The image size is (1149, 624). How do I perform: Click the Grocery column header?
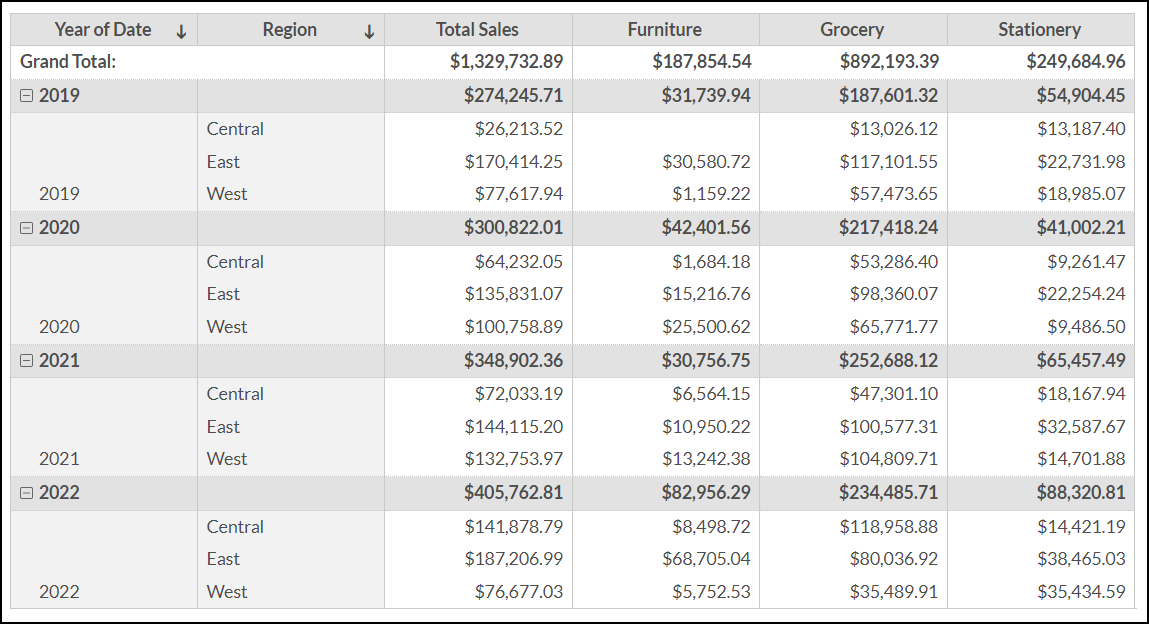pos(852,30)
